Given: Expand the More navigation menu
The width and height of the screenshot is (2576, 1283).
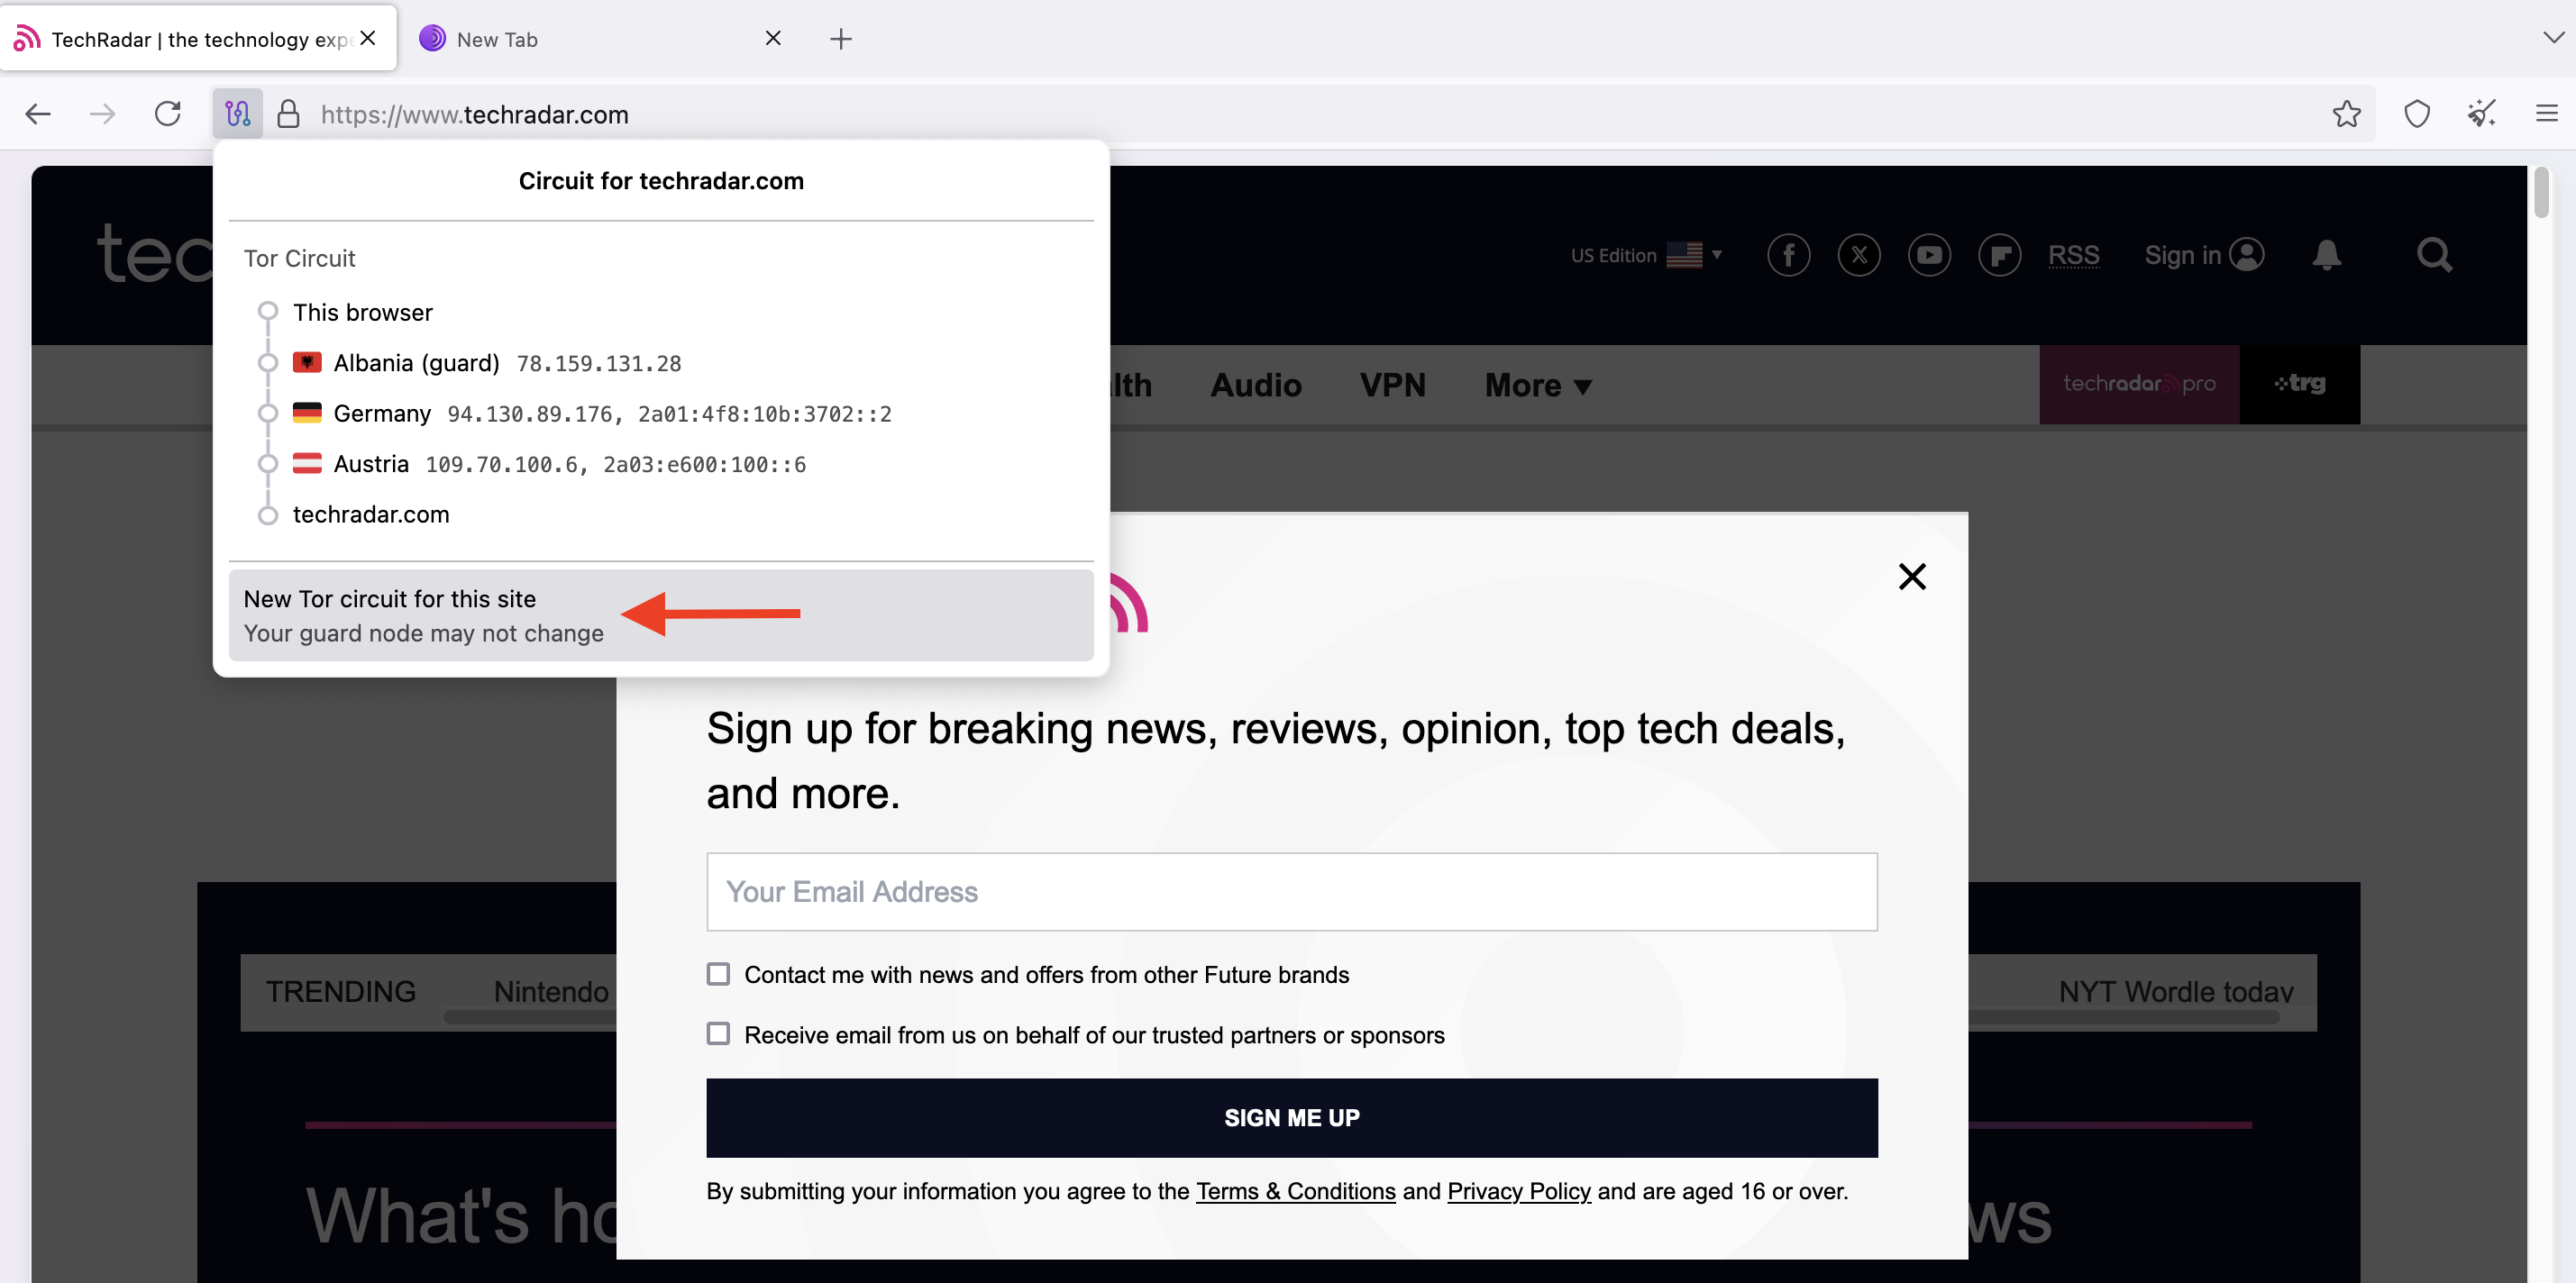Looking at the screenshot, I should (x=1538, y=385).
